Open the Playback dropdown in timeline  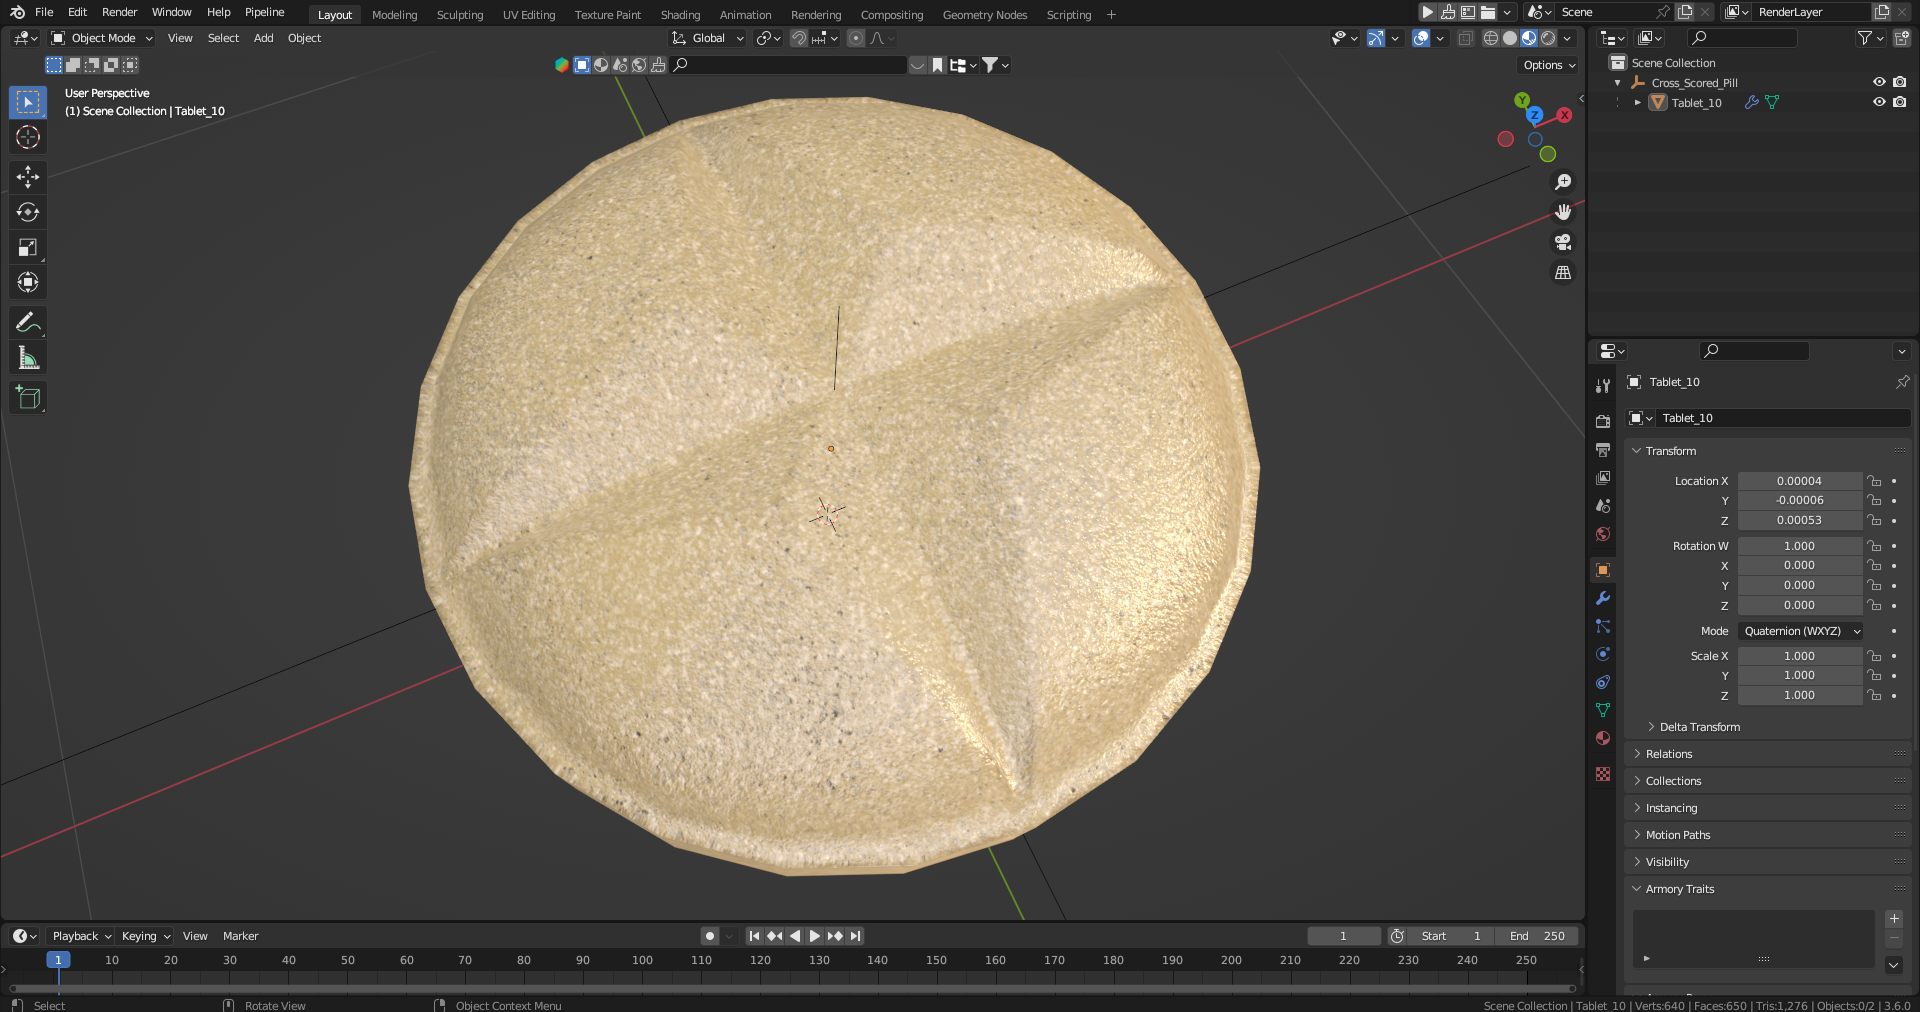click(82, 936)
